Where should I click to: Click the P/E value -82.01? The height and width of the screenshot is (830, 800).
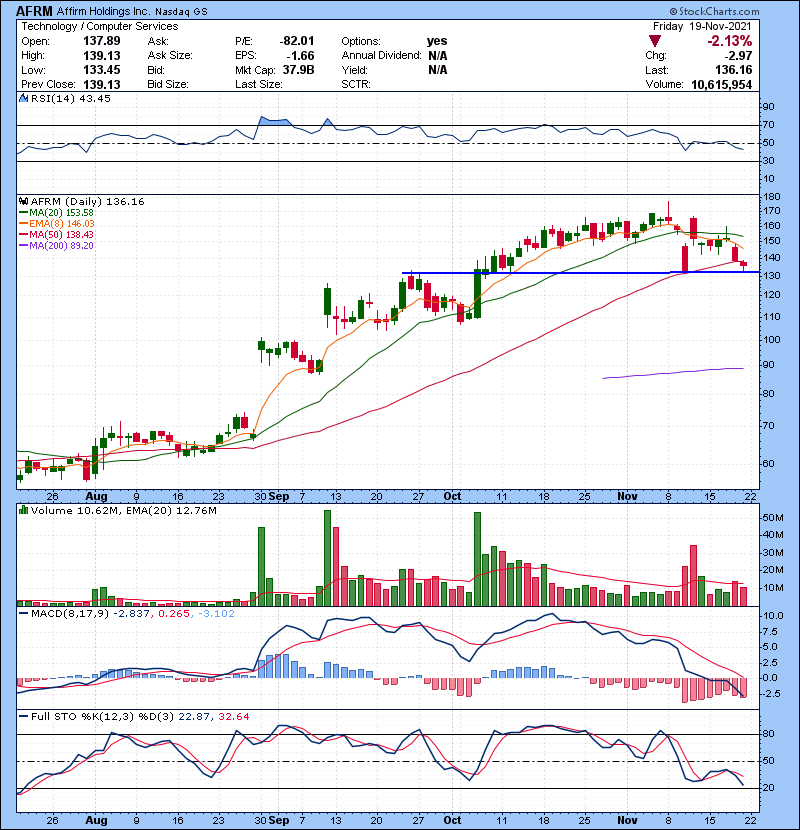pyautogui.click(x=297, y=41)
